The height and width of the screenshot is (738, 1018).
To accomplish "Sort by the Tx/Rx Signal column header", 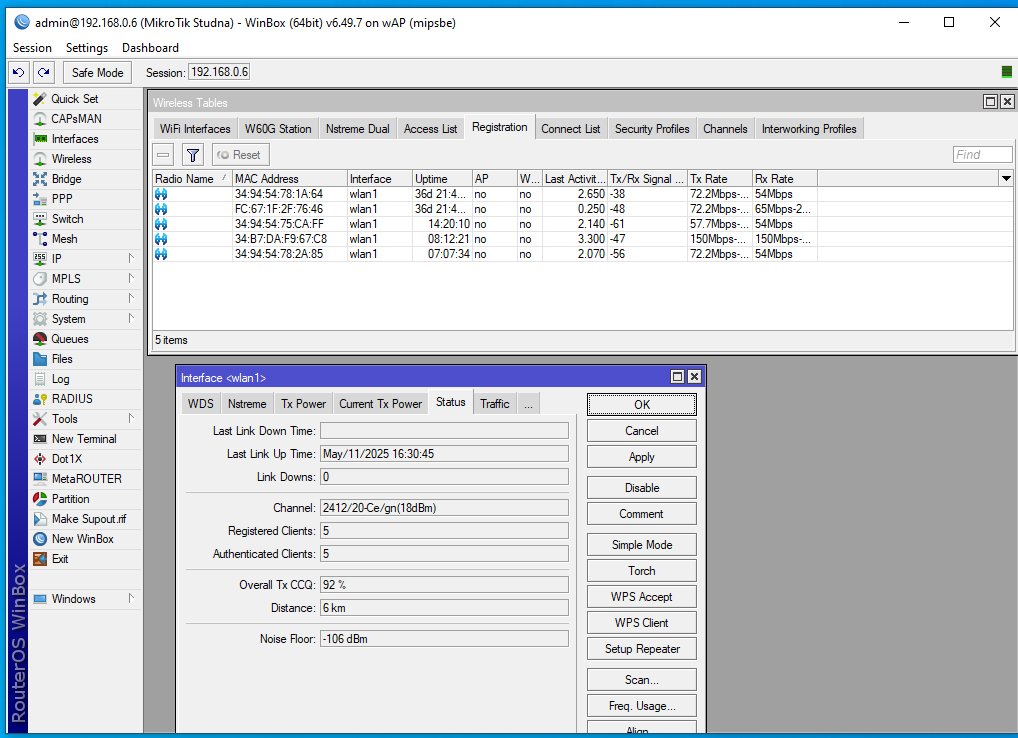I will pos(647,178).
